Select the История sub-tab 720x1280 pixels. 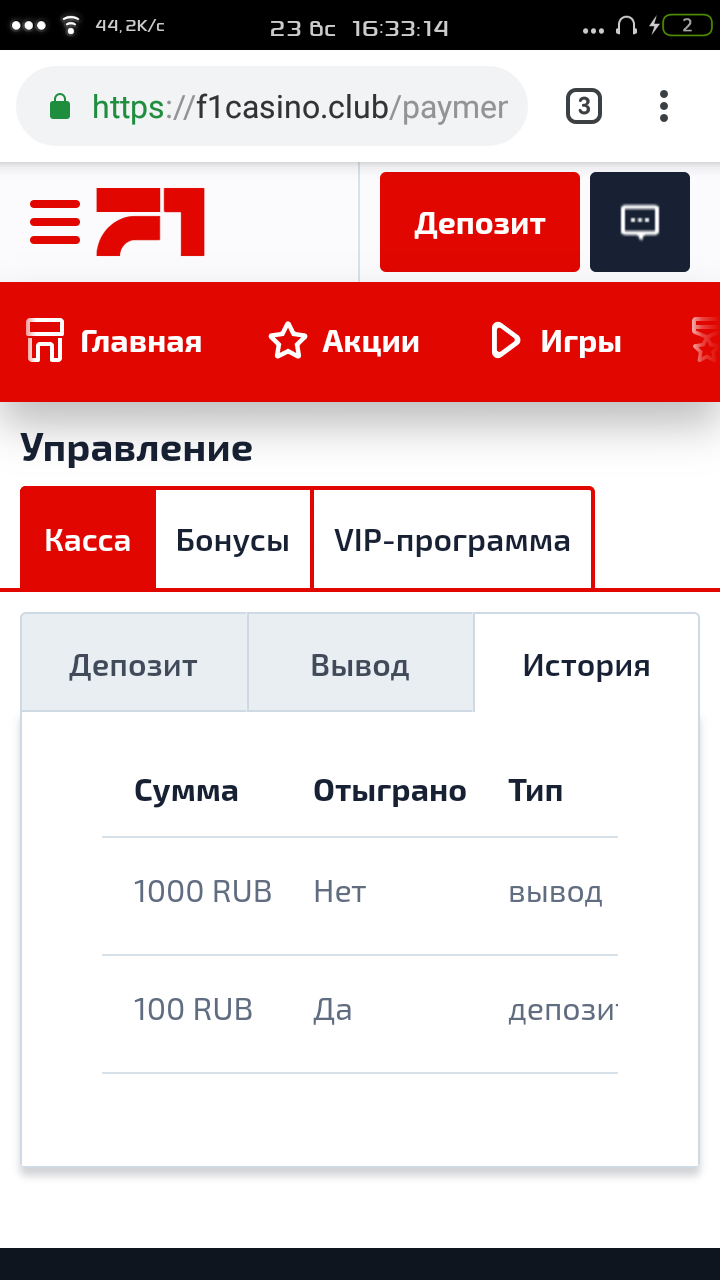[x=586, y=665]
